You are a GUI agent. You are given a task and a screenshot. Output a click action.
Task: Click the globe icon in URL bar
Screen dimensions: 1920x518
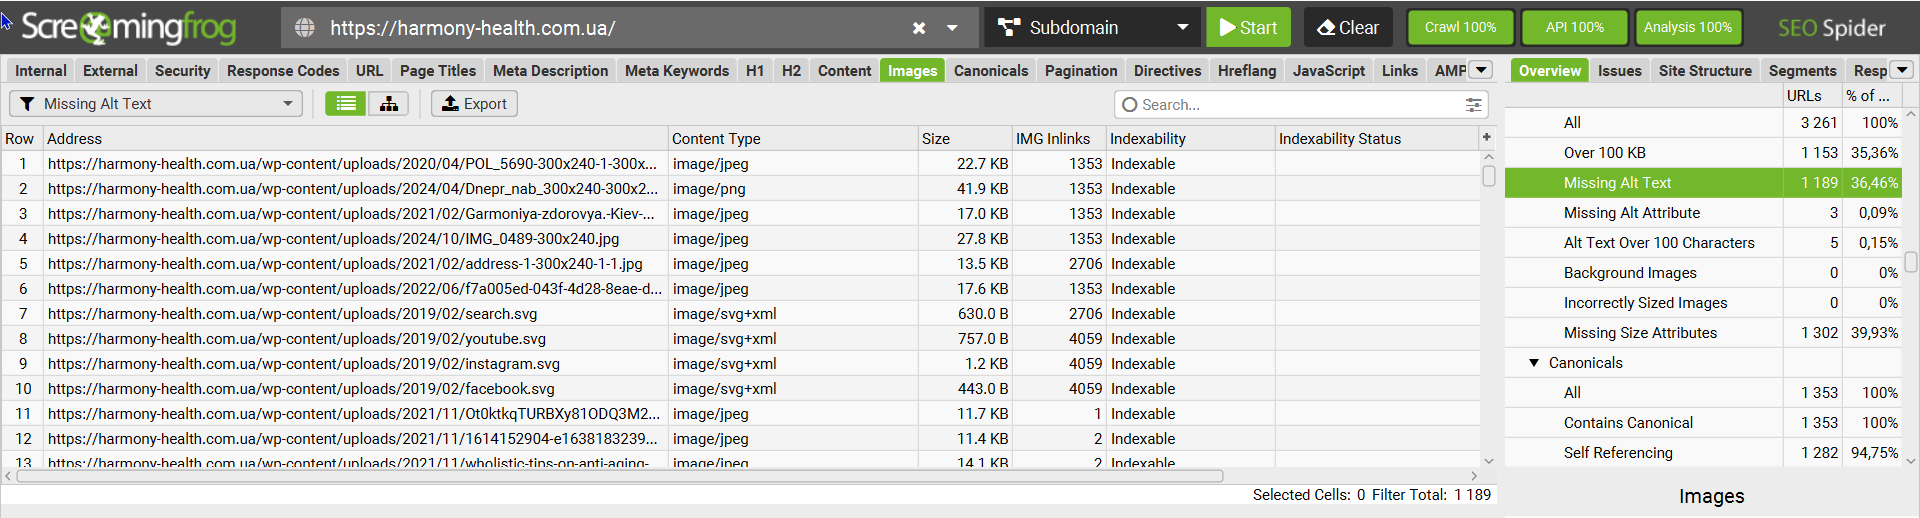point(305,28)
